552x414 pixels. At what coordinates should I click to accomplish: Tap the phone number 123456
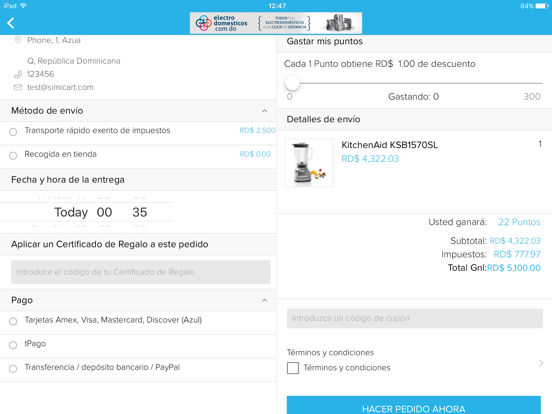coord(40,74)
